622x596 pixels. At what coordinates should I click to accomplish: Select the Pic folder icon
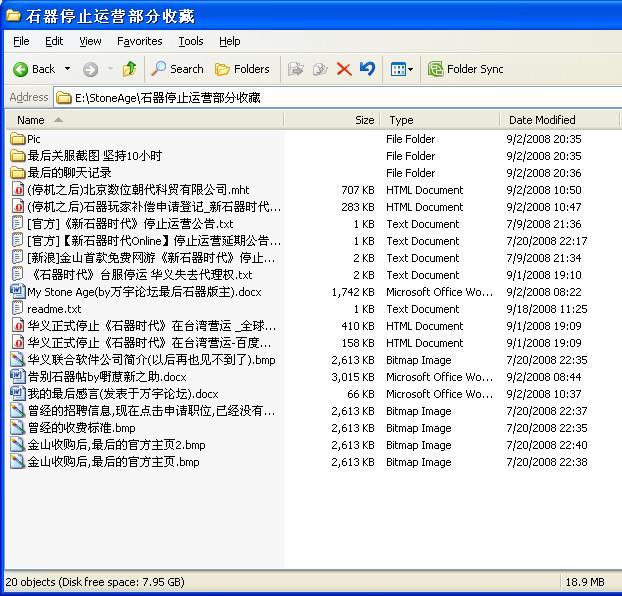click(x=18, y=139)
